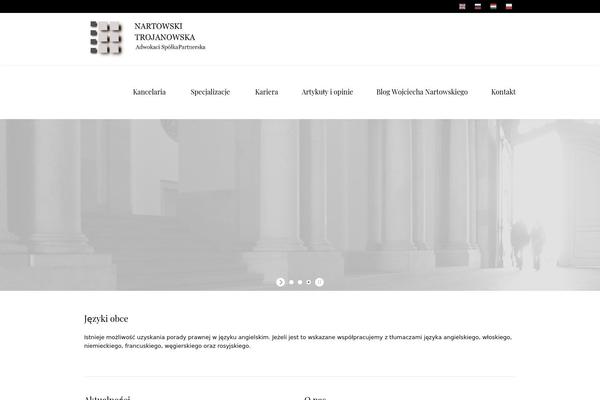The width and height of the screenshot is (600, 400).
Task: Open Artykuły i opinie section
Action: coord(327,92)
